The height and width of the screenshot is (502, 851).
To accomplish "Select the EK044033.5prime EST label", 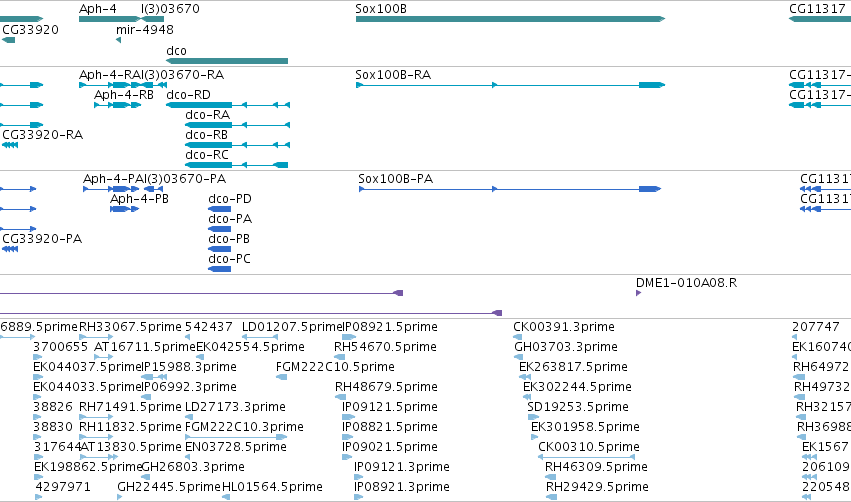I will click(x=87, y=387).
